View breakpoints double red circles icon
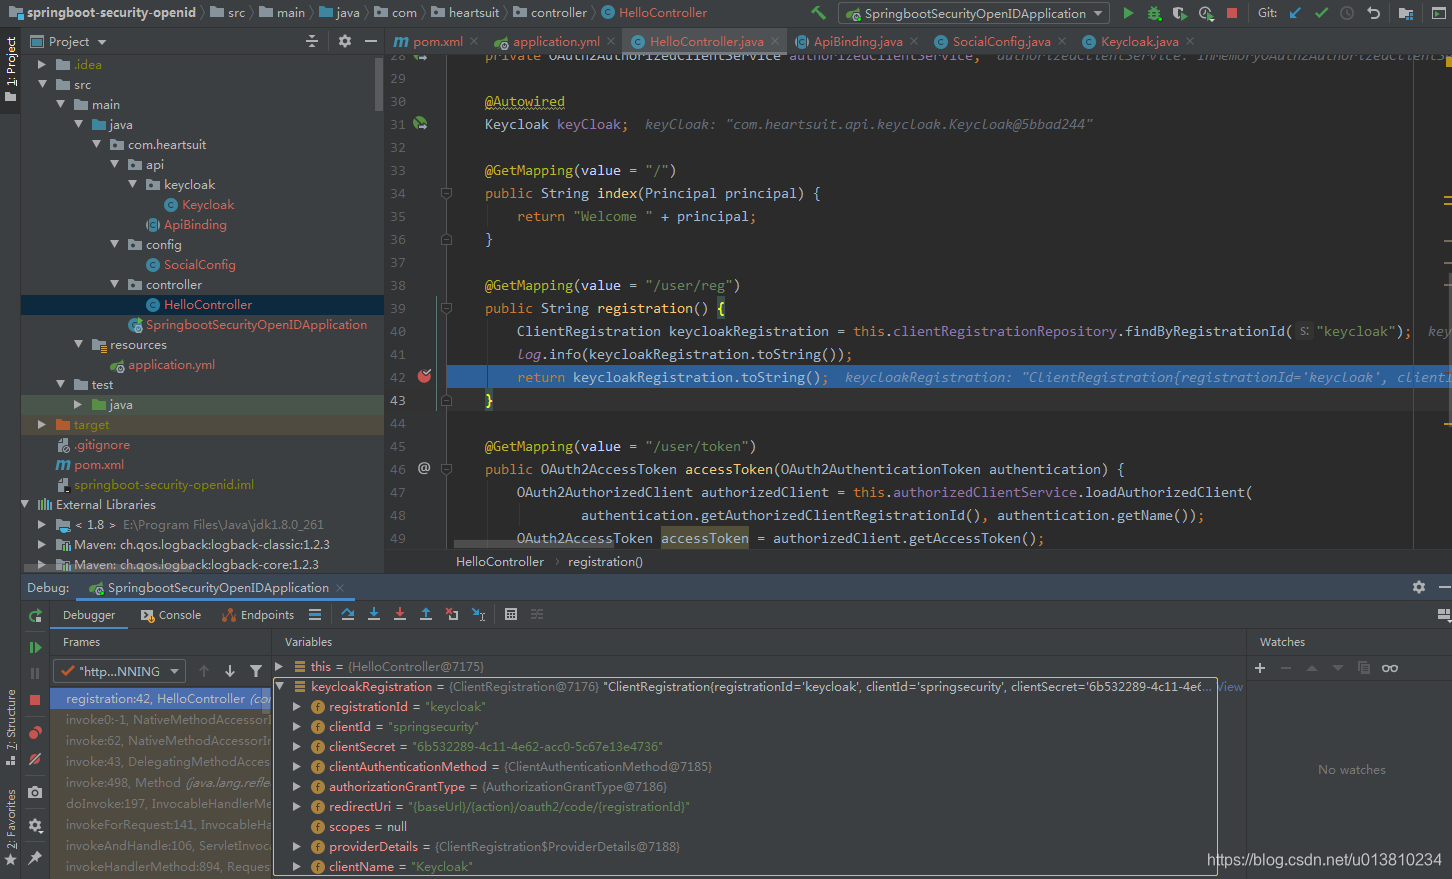The width and height of the screenshot is (1452, 879). point(35,733)
